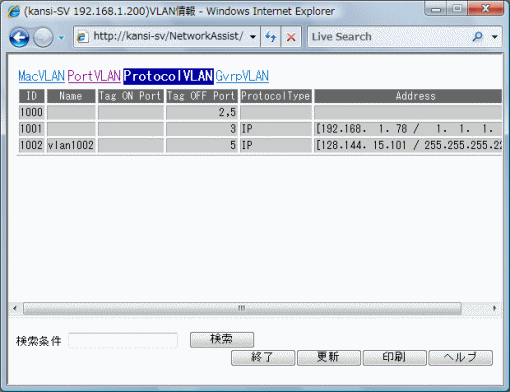Maximize the Internet Explorer window

[x=457, y=9]
